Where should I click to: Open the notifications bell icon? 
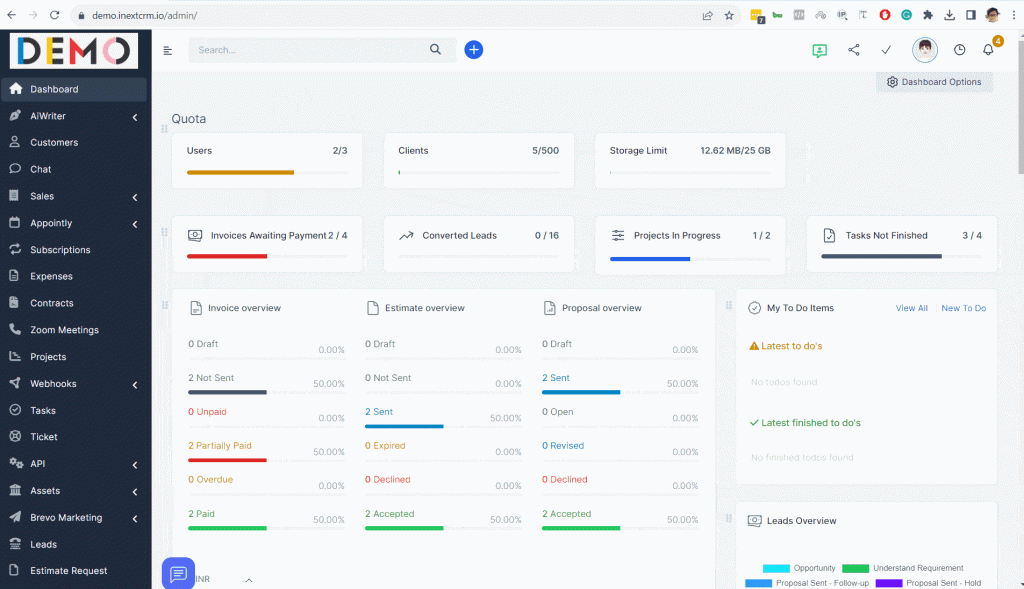[988, 50]
